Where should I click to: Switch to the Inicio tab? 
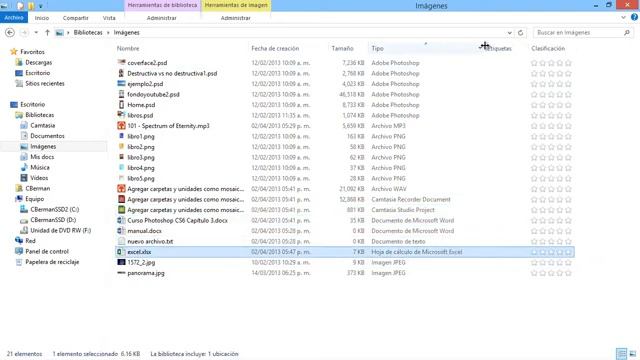tap(42, 18)
